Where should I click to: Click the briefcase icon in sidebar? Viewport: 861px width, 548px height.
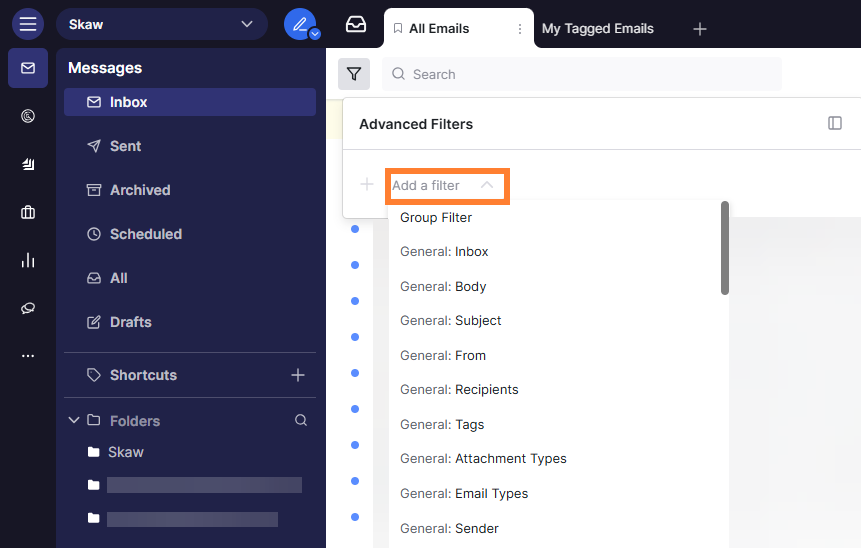28,212
